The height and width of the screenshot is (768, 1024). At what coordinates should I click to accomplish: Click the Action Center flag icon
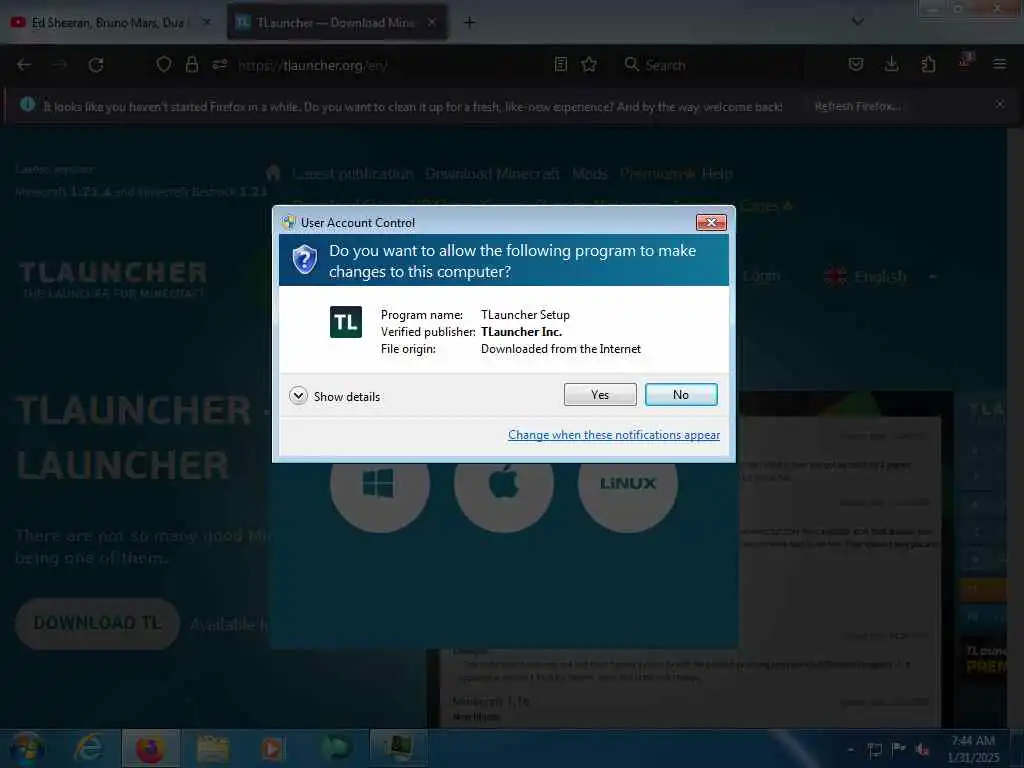tap(899, 749)
